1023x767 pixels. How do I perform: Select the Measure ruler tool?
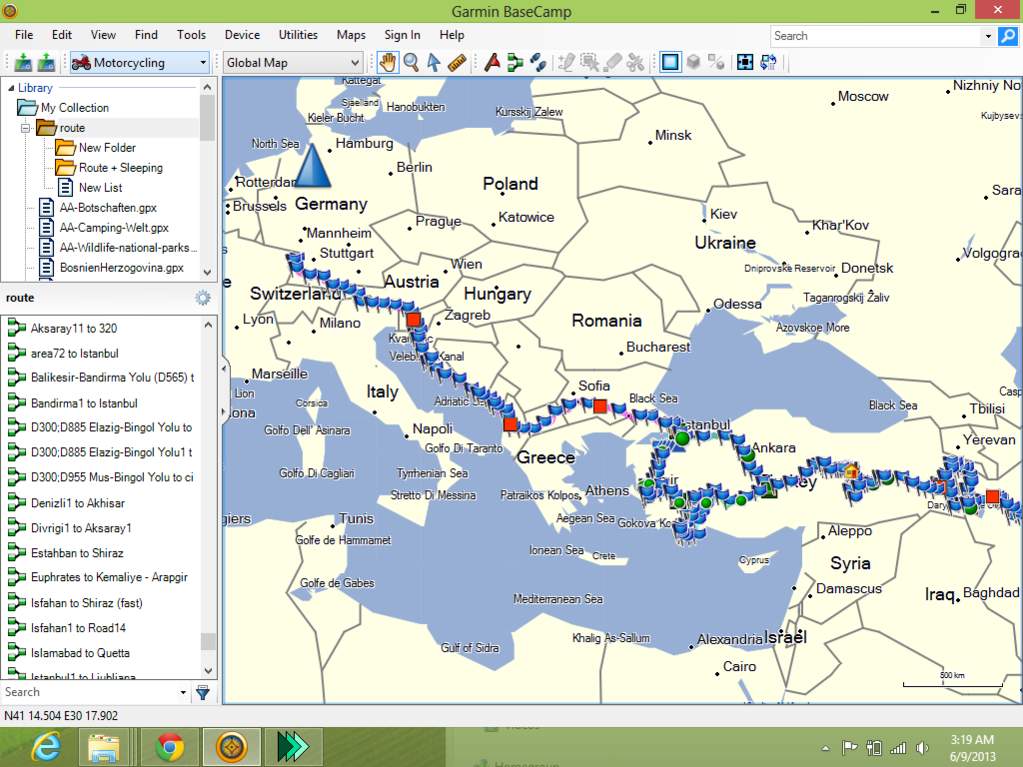coord(457,63)
